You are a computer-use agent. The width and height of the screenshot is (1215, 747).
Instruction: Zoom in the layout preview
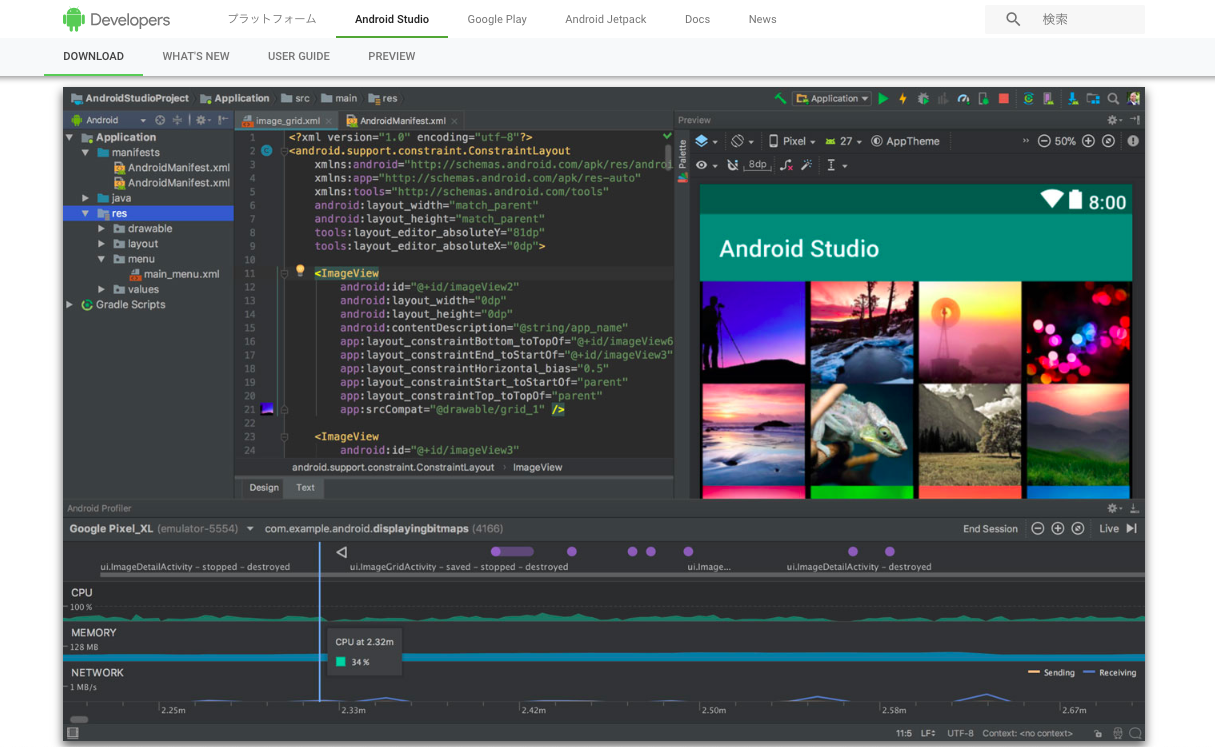click(1088, 141)
